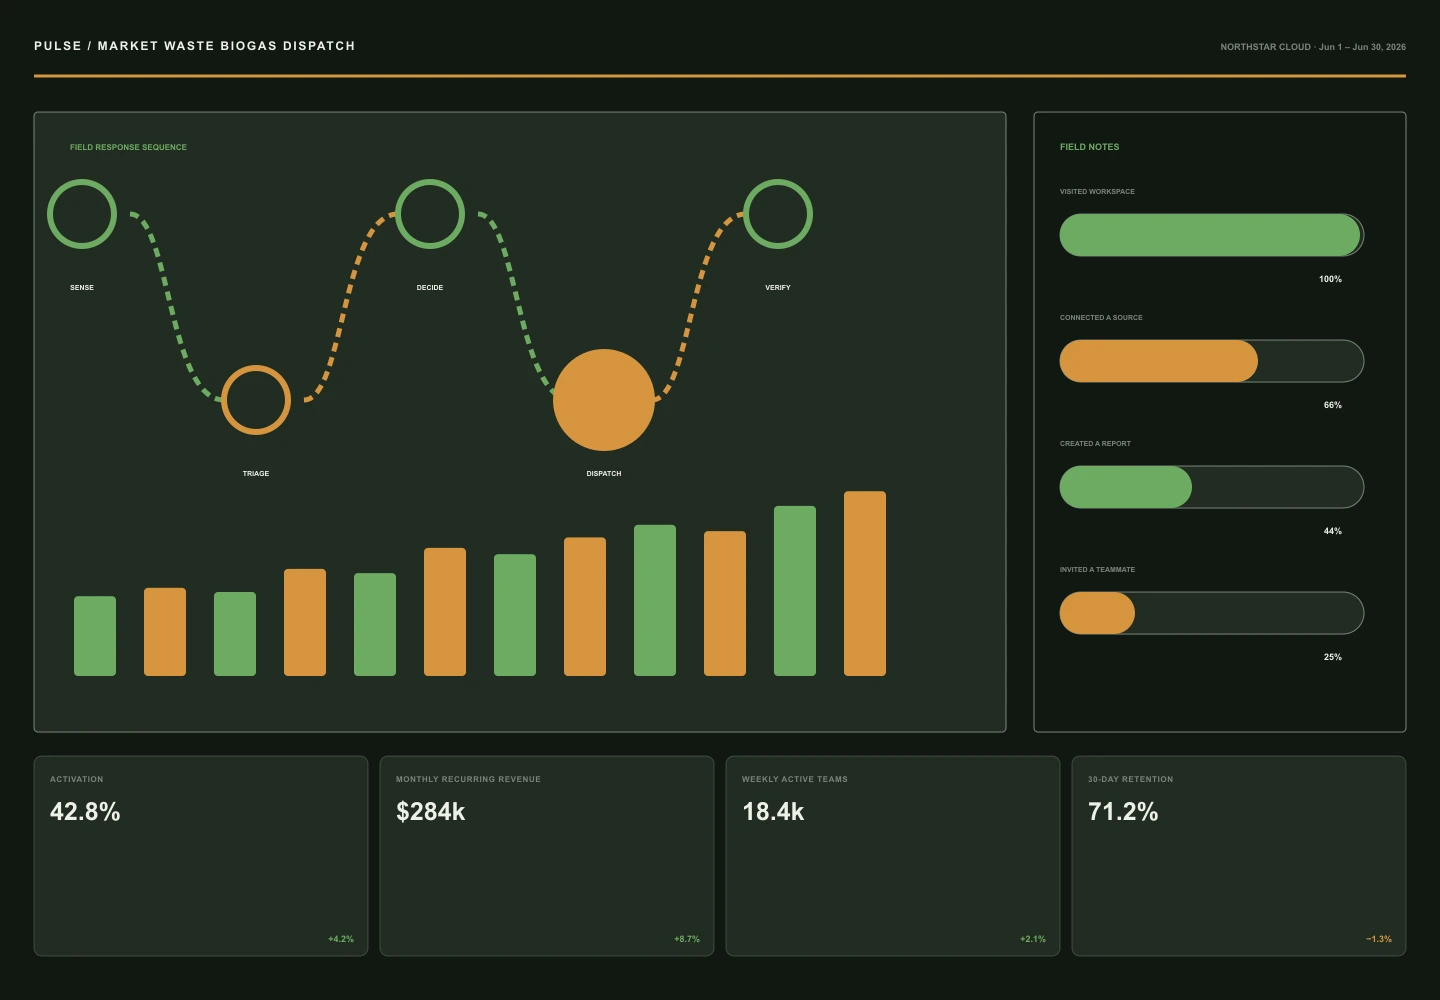
Task: Click the 71.2% retention value
Action: point(1123,811)
